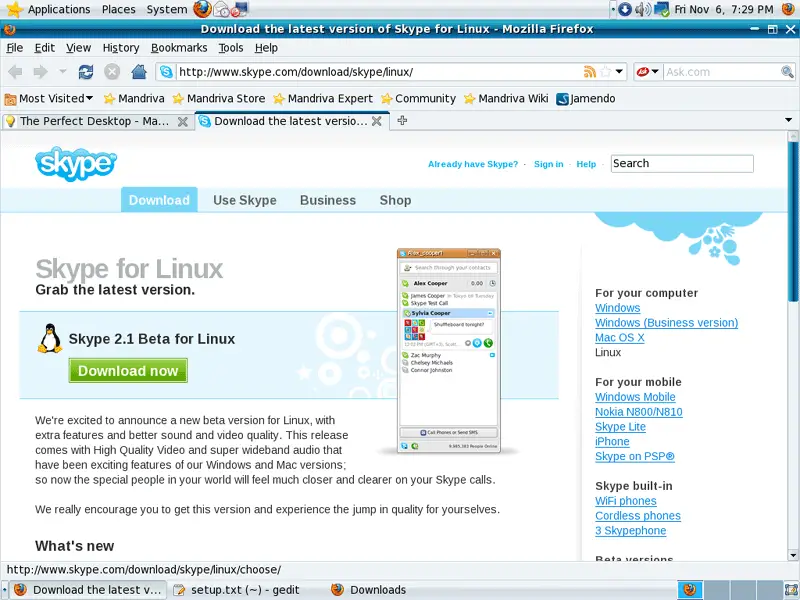Open the Mandriva Expert bookmark
Screen dimensions: 800x600
click(x=323, y=98)
